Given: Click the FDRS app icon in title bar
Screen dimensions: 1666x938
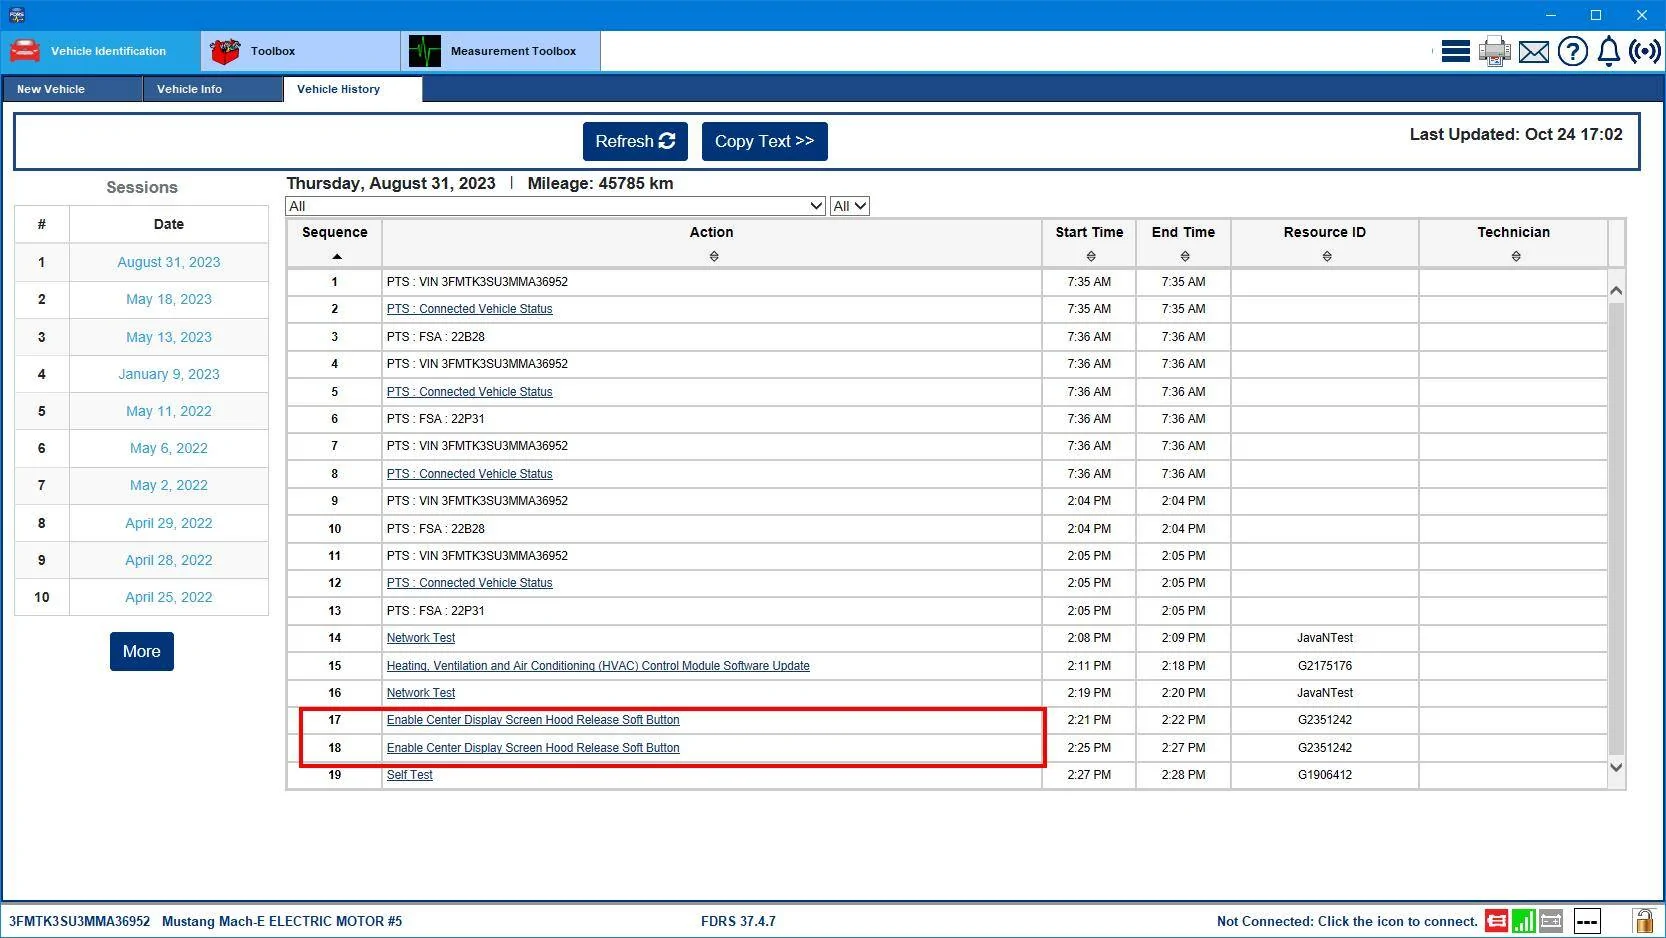Looking at the screenshot, I should point(17,15).
